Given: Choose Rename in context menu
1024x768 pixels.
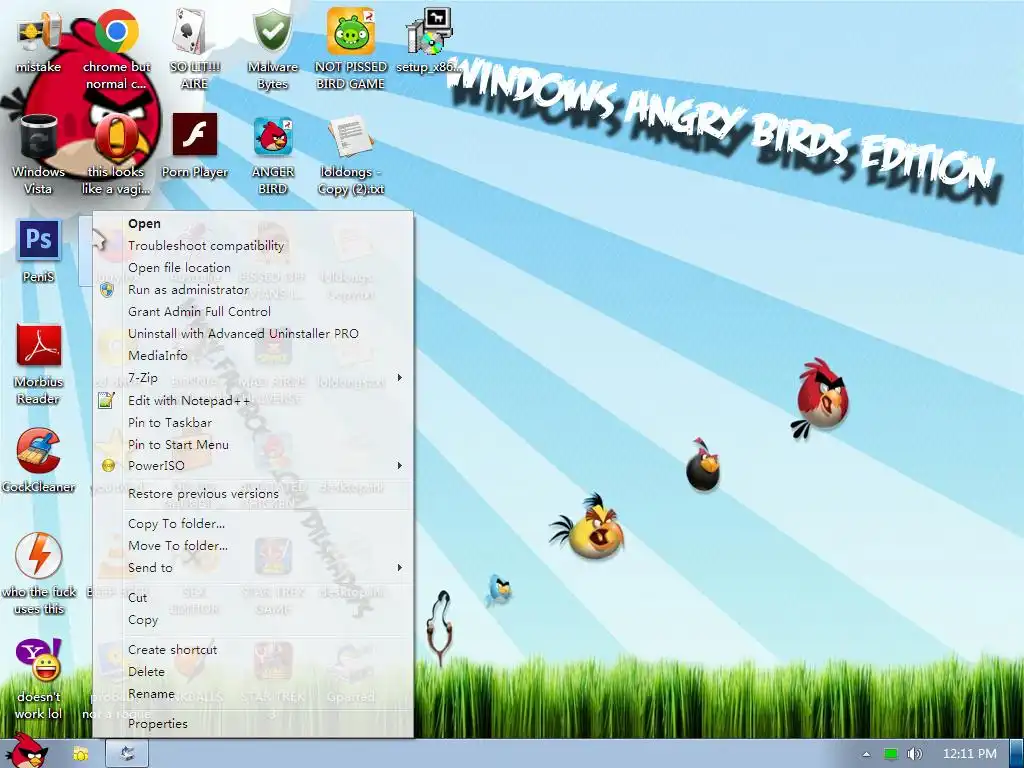Looking at the screenshot, I should [x=253, y=694].
